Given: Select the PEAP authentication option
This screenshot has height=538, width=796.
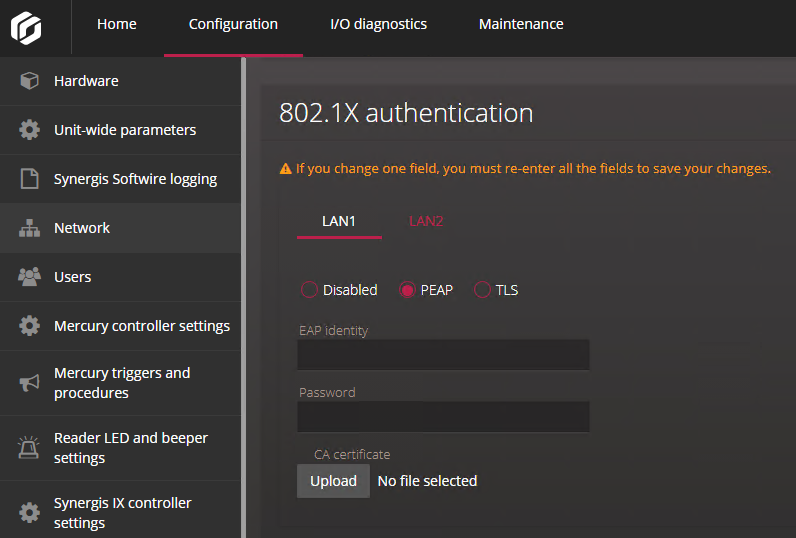Looking at the screenshot, I should [407, 290].
